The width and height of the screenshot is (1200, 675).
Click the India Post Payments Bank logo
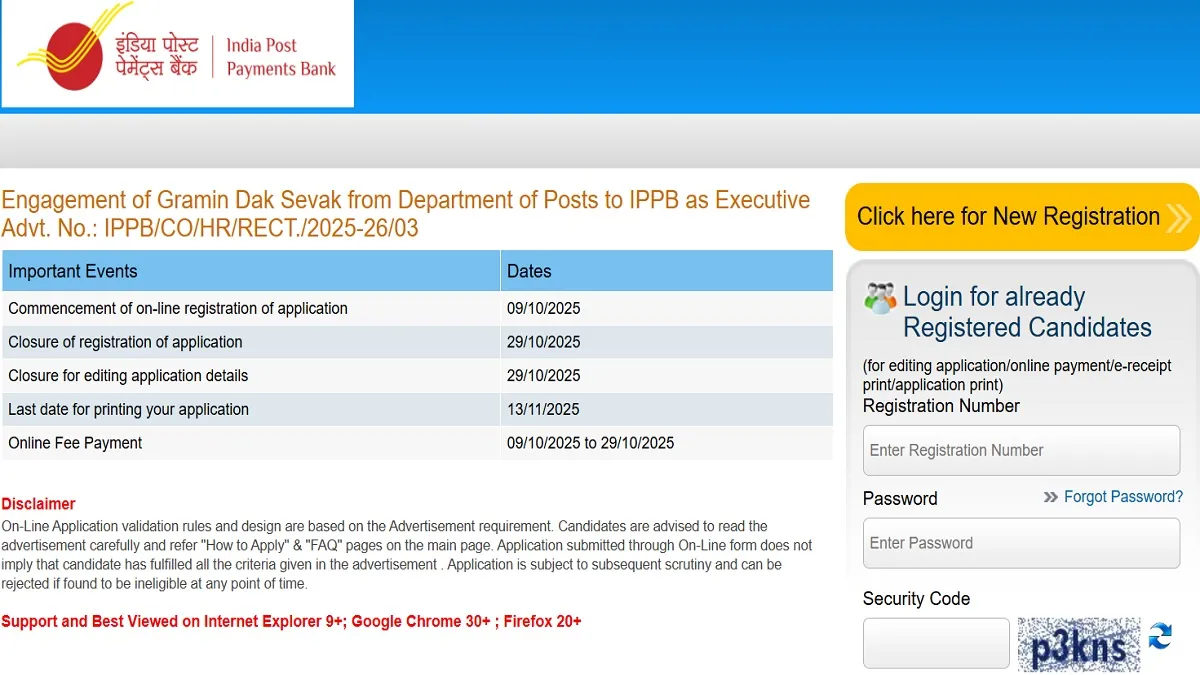[x=177, y=54]
